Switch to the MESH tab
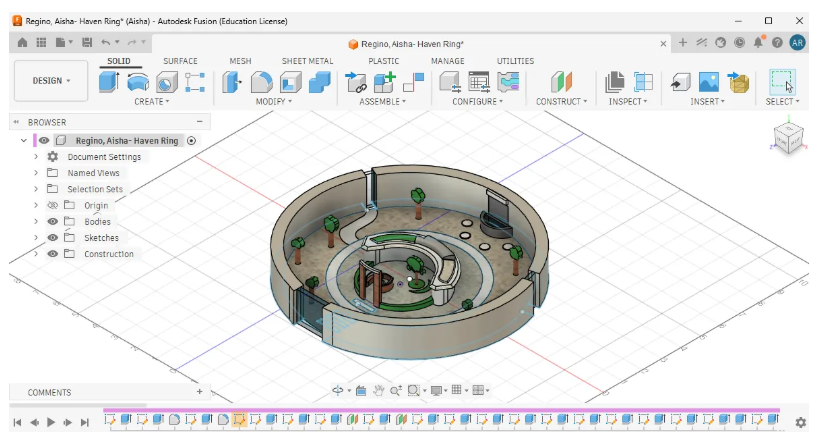Image resolution: width=818 pixels, height=437 pixels. click(240, 61)
